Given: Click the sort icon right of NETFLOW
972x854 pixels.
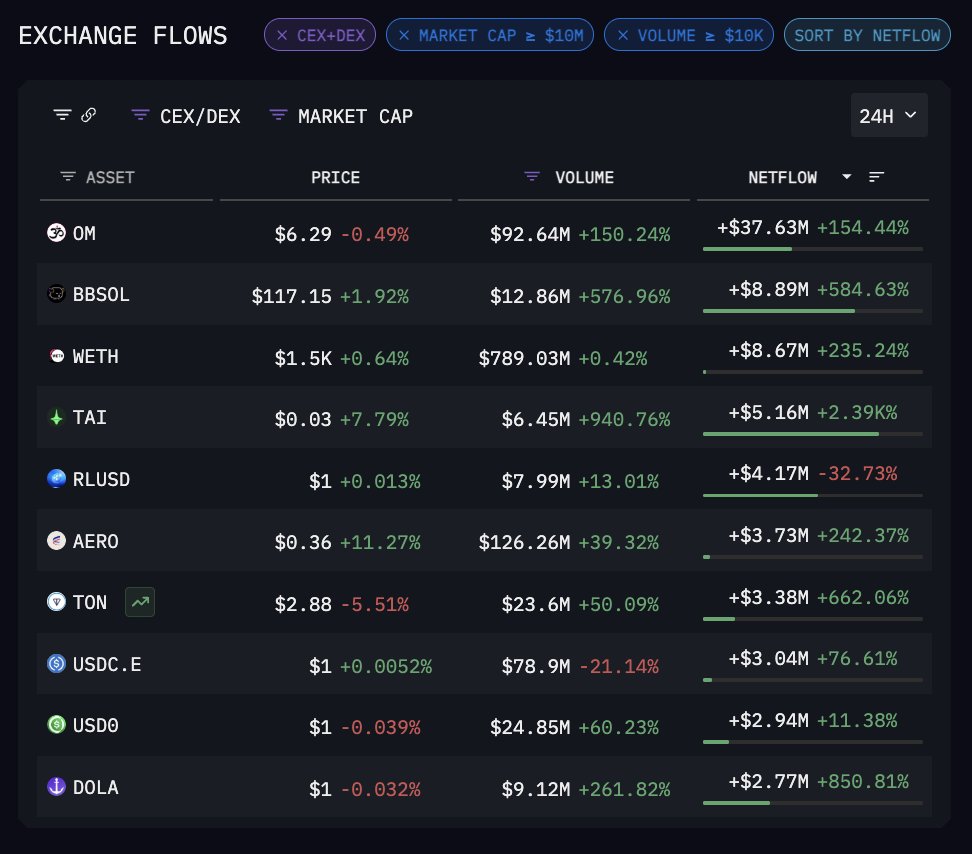Looking at the screenshot, I should [x=877, y=176].
